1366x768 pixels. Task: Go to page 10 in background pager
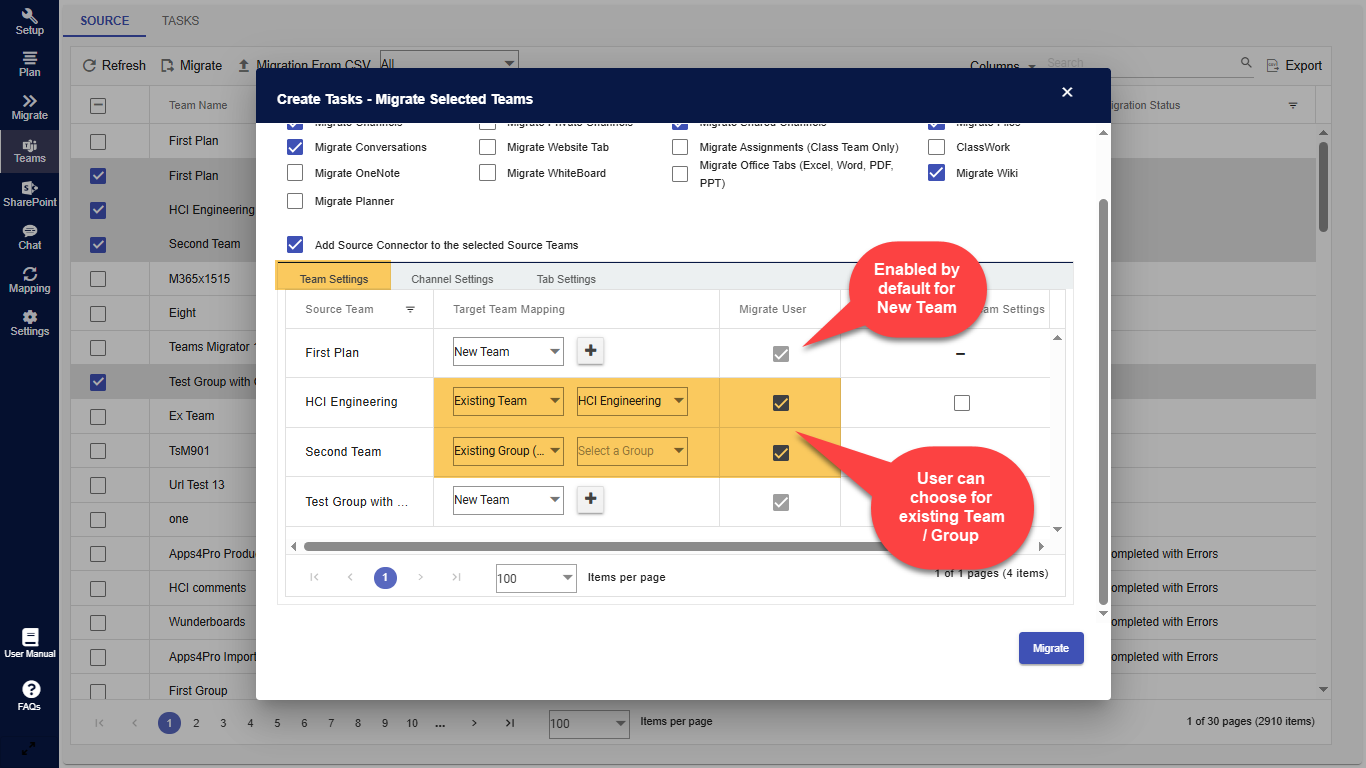412,723
